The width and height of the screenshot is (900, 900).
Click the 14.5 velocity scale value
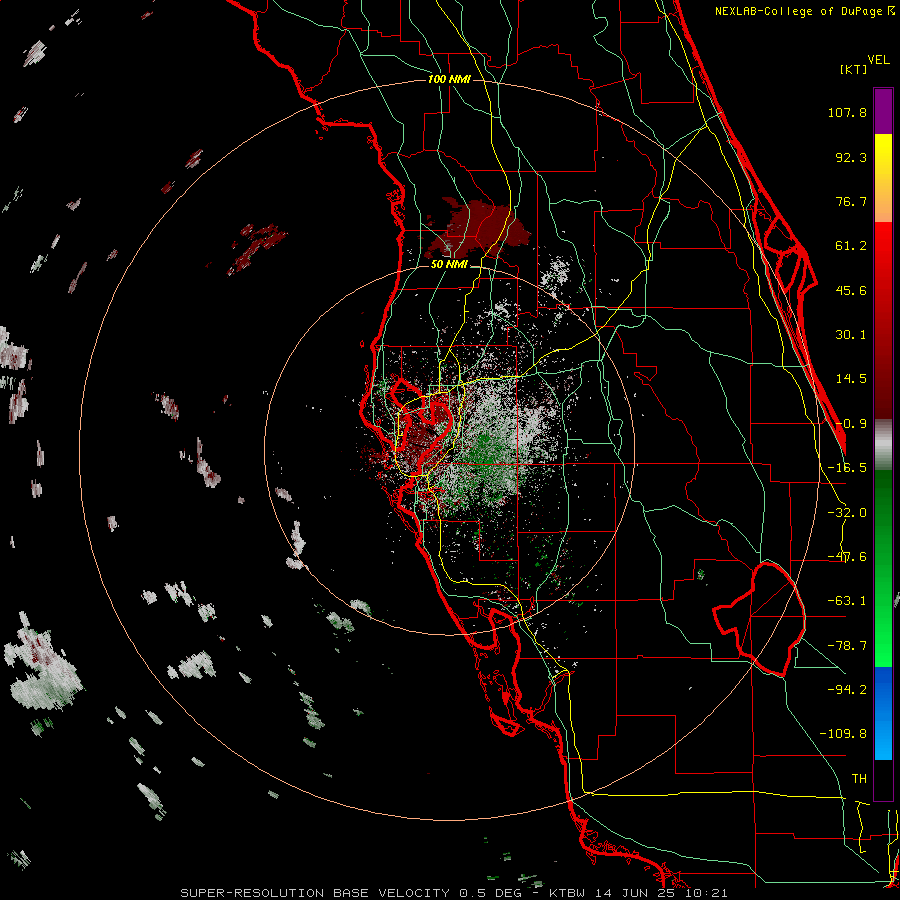(851, 379)
